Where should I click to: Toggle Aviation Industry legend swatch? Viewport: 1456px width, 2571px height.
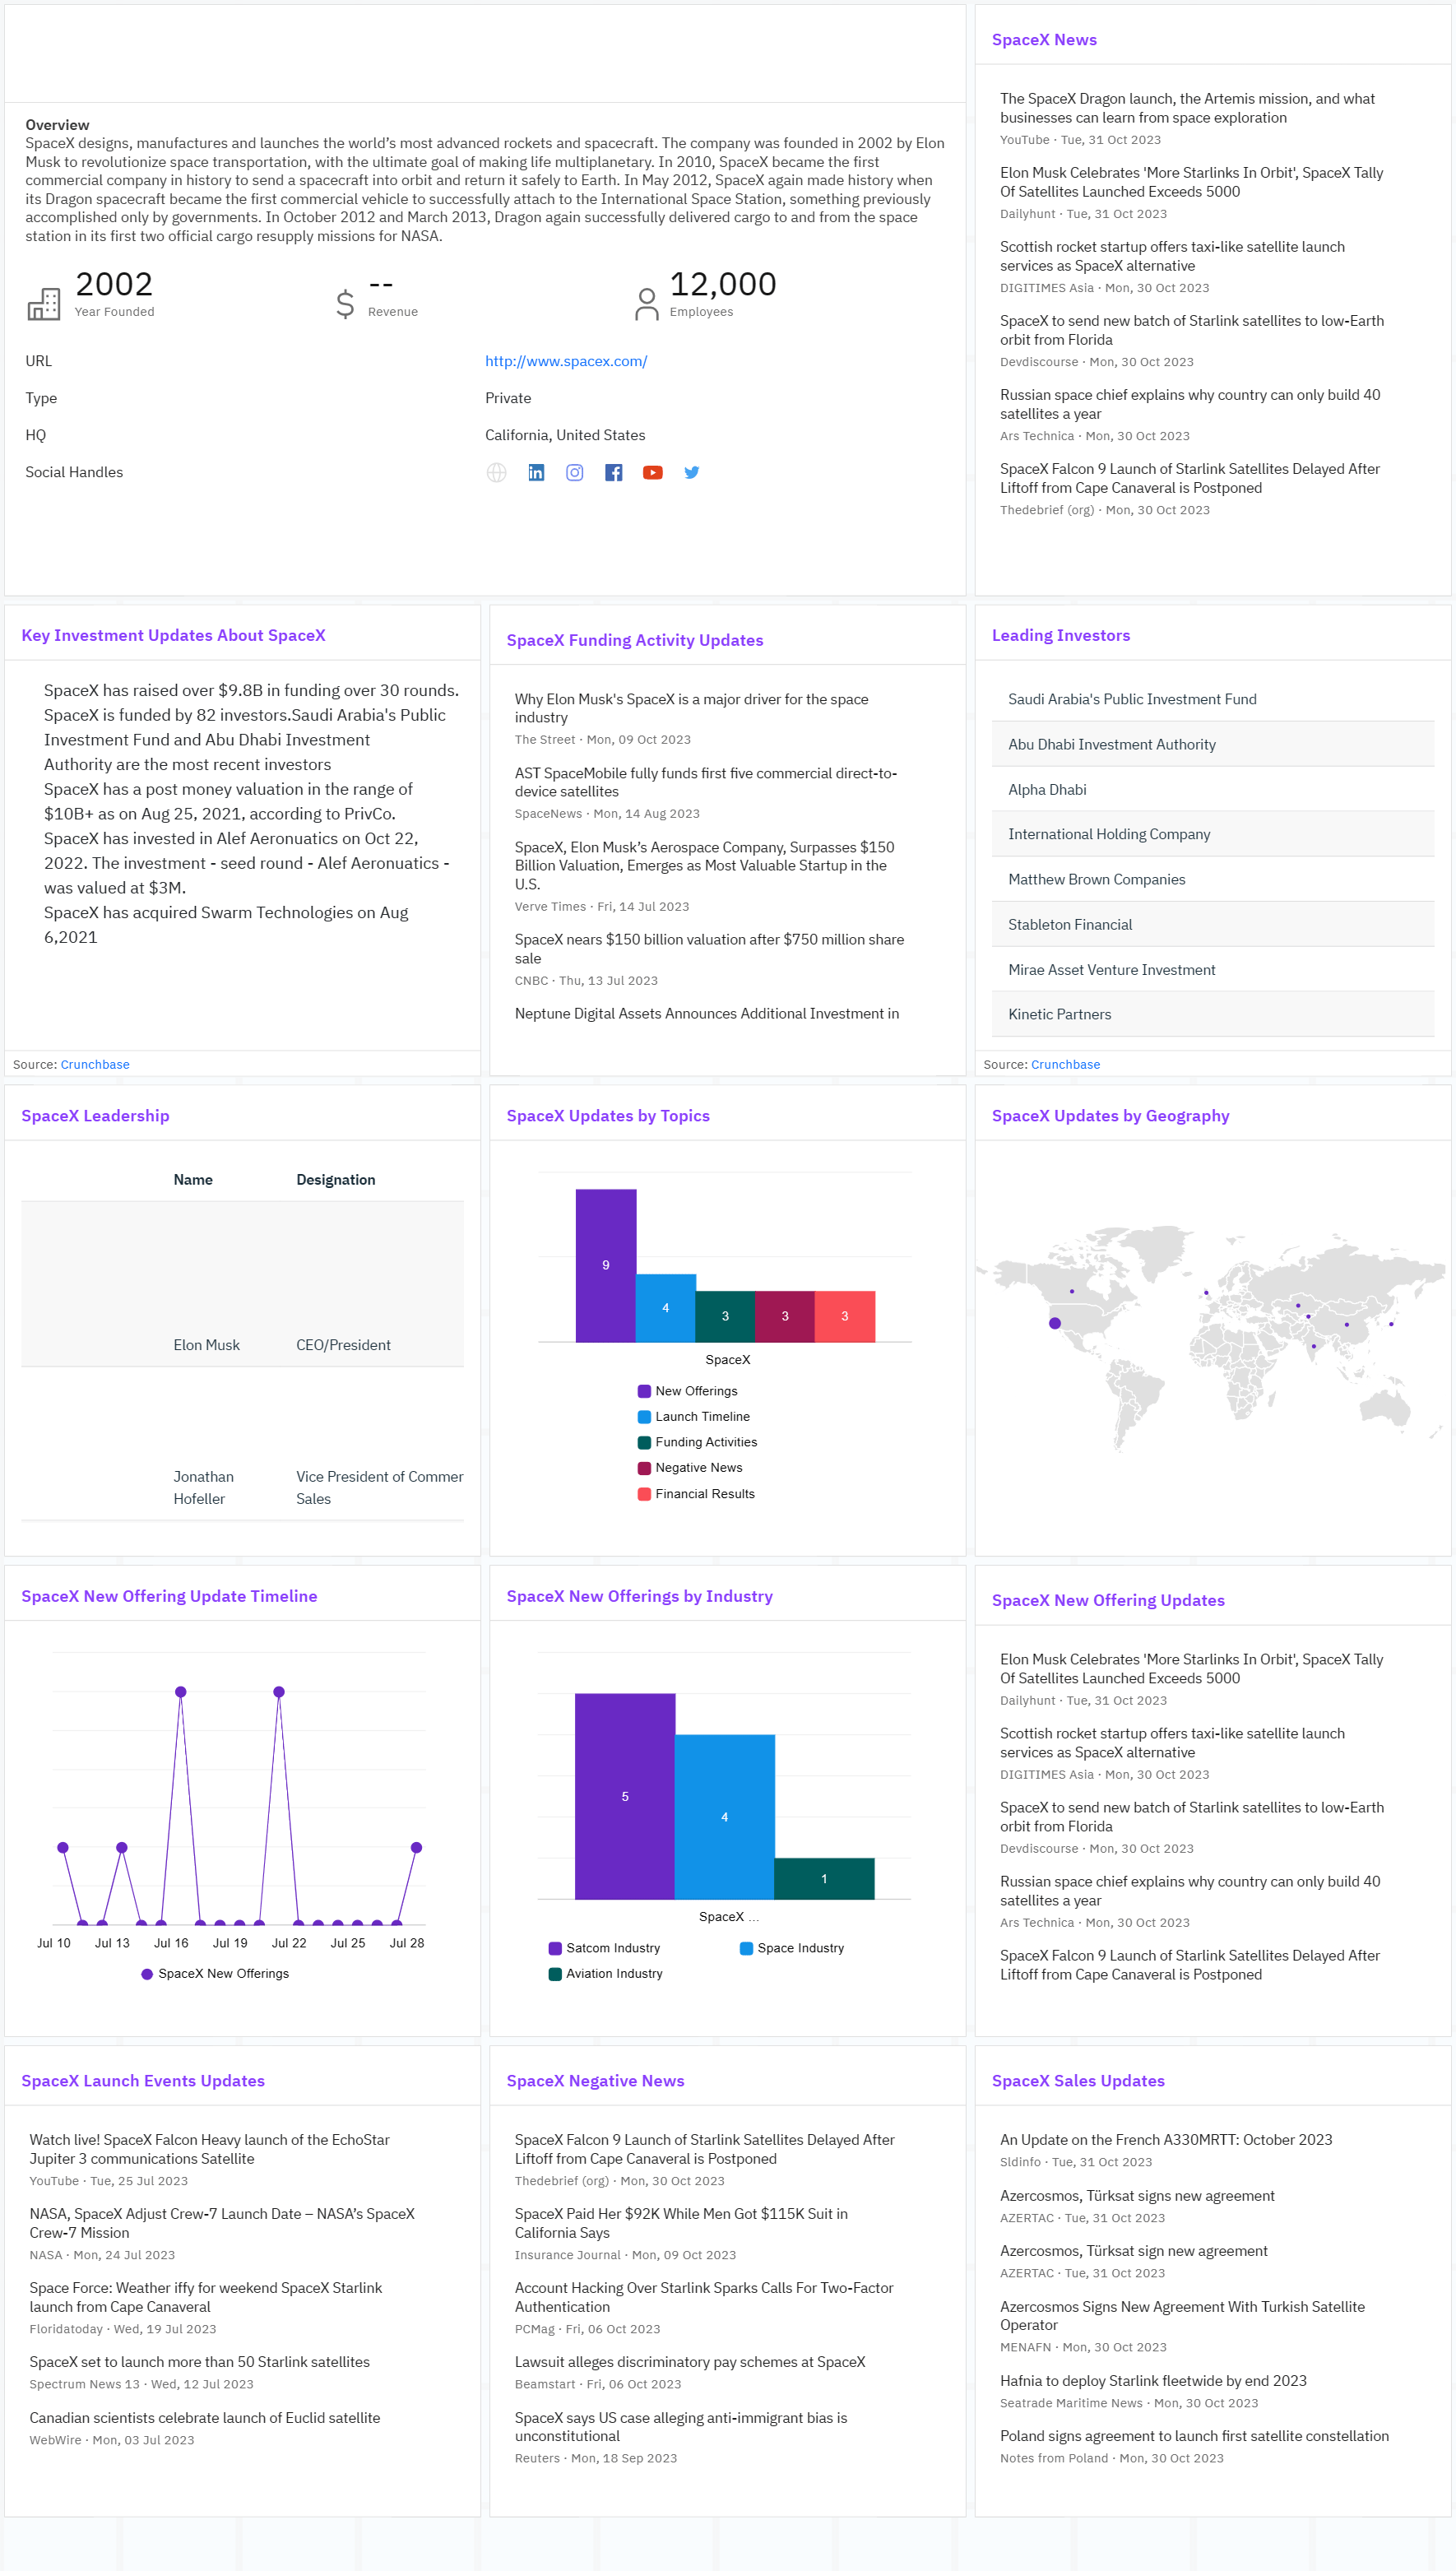(555, 1974)
